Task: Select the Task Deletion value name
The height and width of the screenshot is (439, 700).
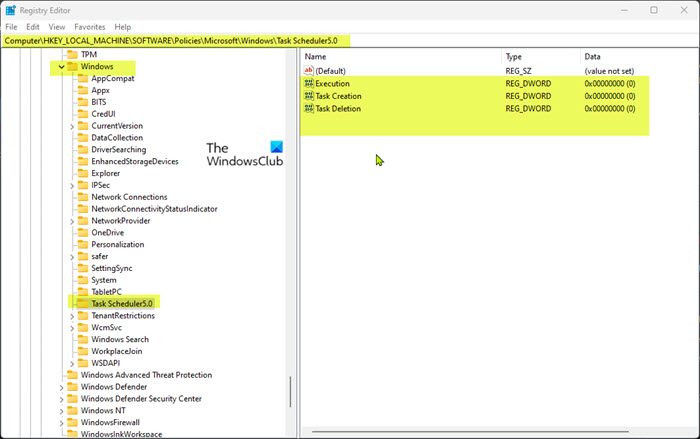Action: click(338, 109)
